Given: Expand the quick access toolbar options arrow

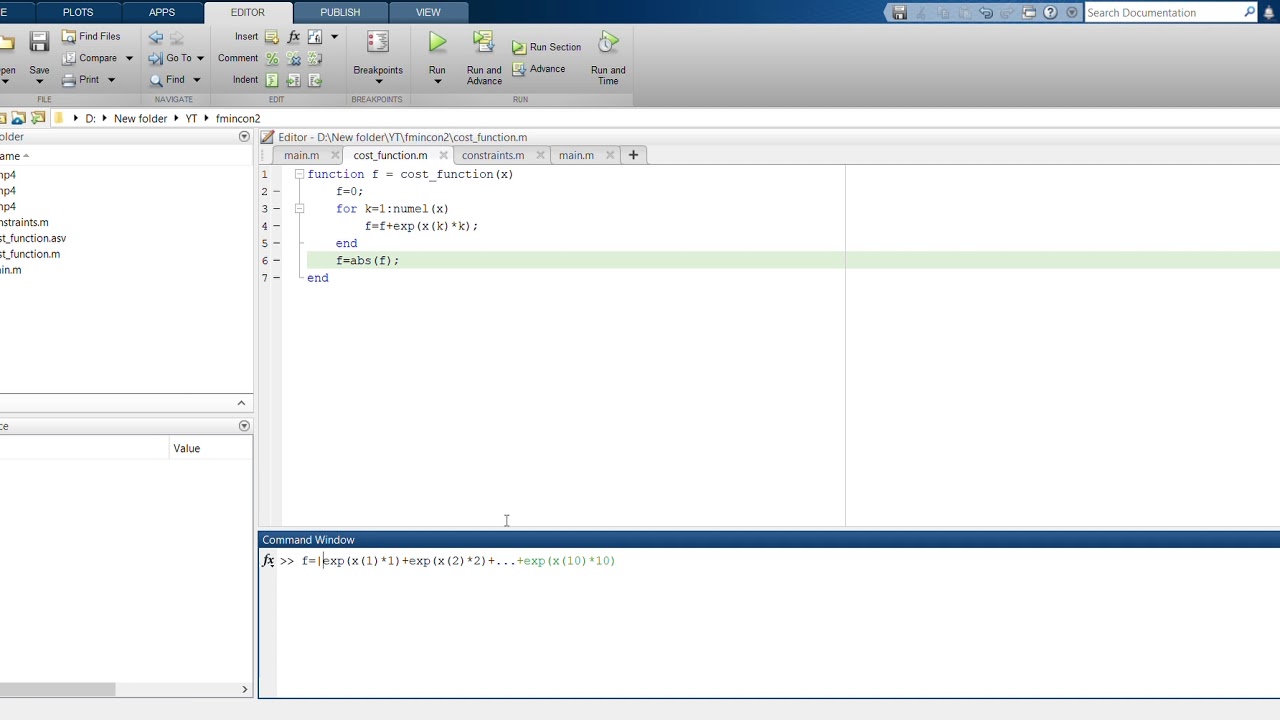Looking at the screenshot, I should [1072, 12].
